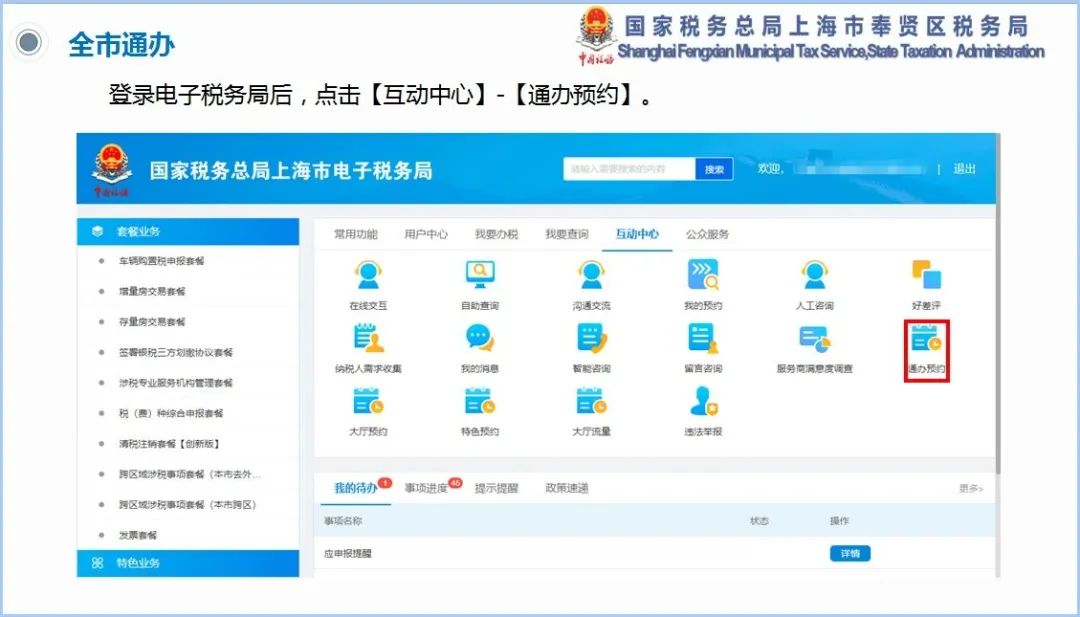Screen dimensions: 1080x617
Task: Select 清税注销套餐【创新版】
Action: pyautogui.click(x=169, y=444)
